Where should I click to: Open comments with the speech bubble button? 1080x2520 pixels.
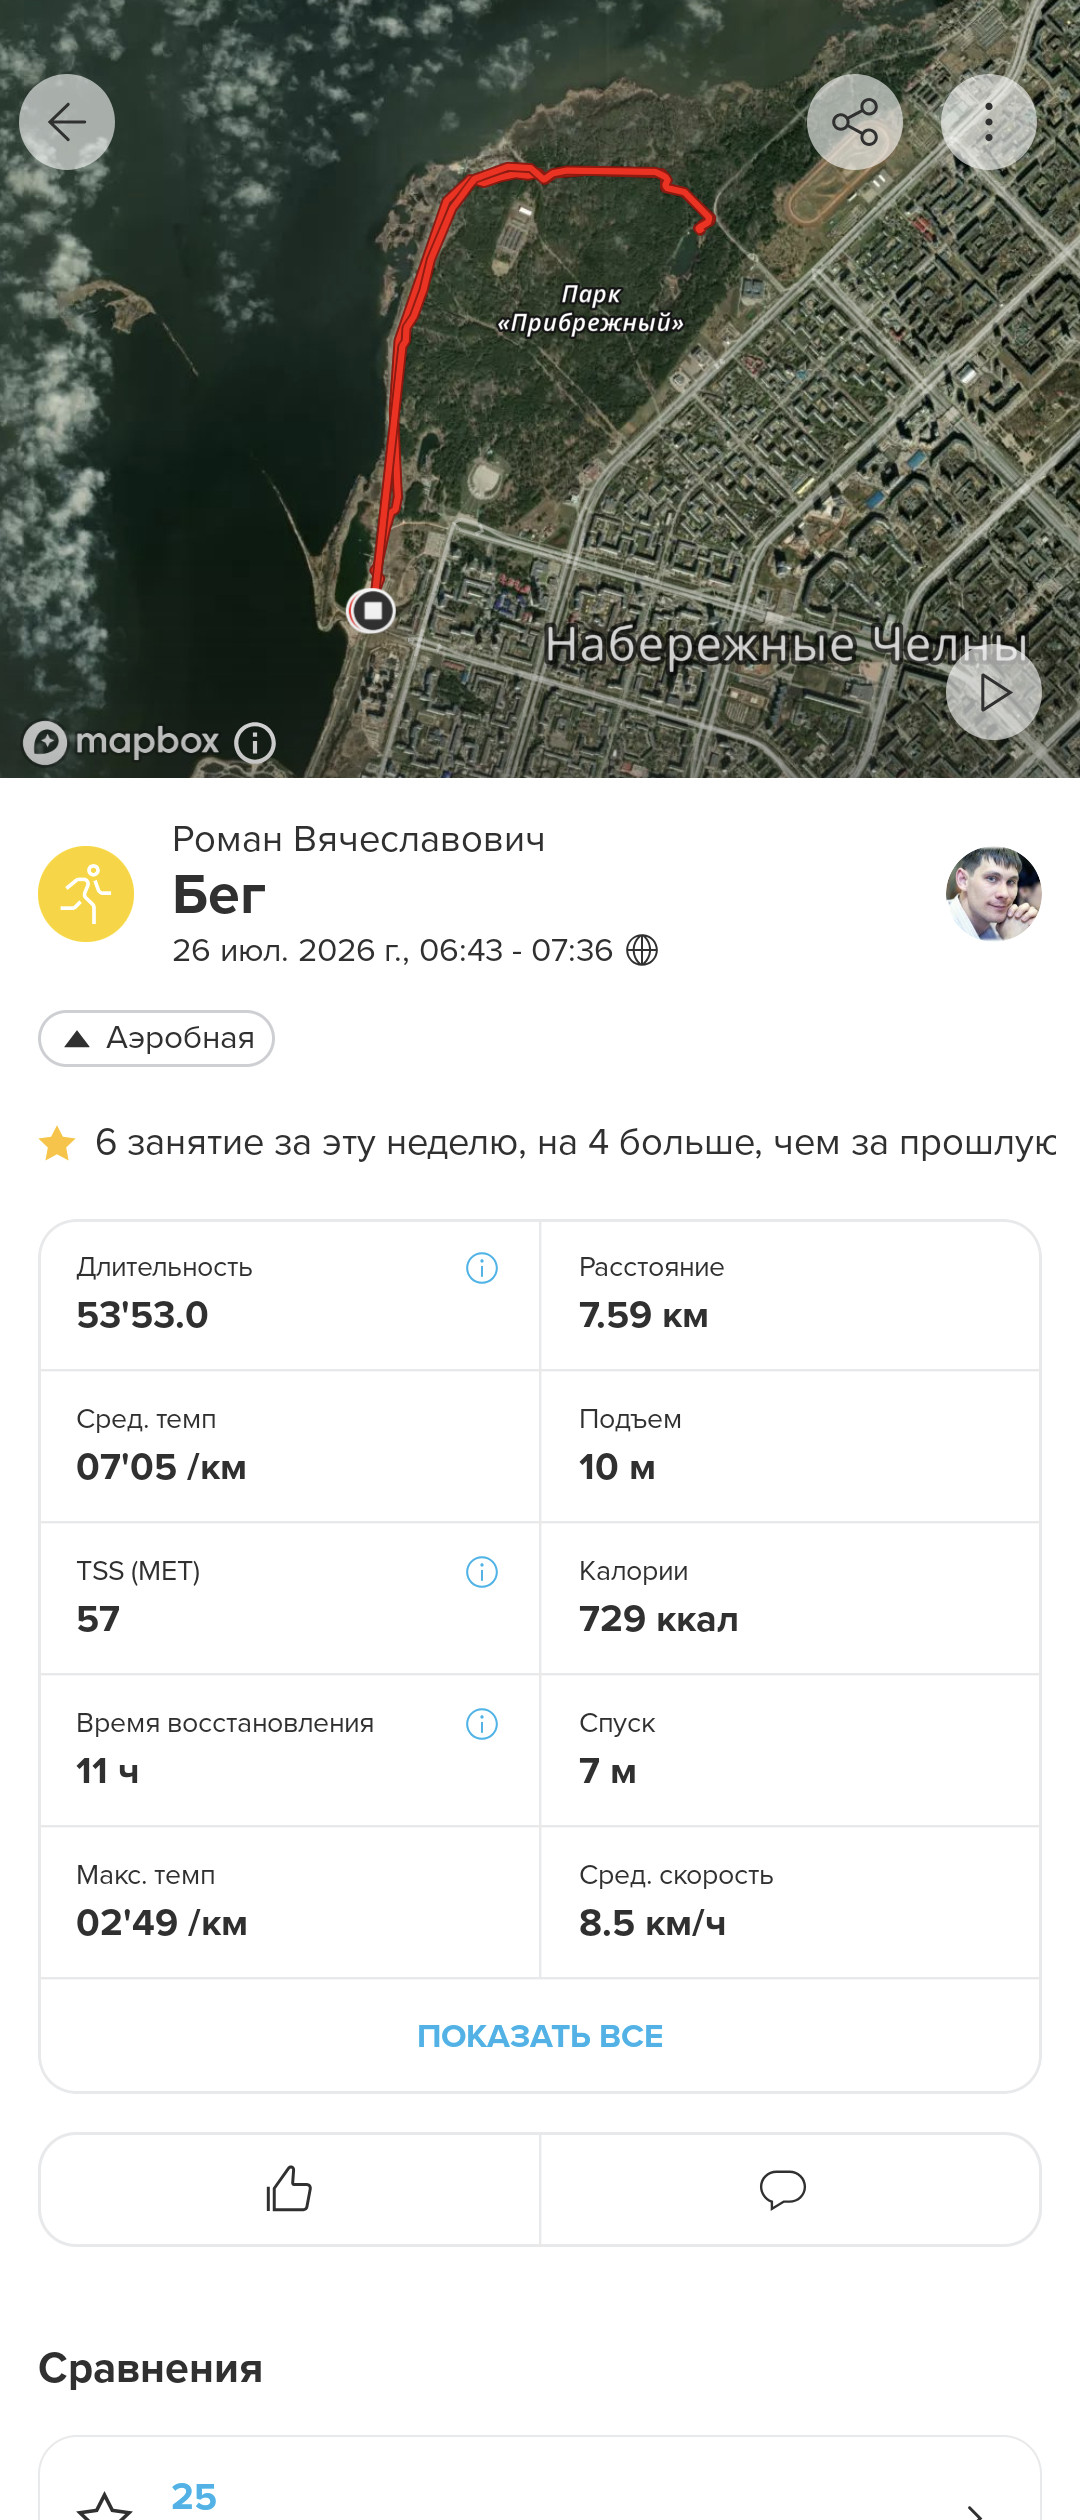coord(783,2189)
